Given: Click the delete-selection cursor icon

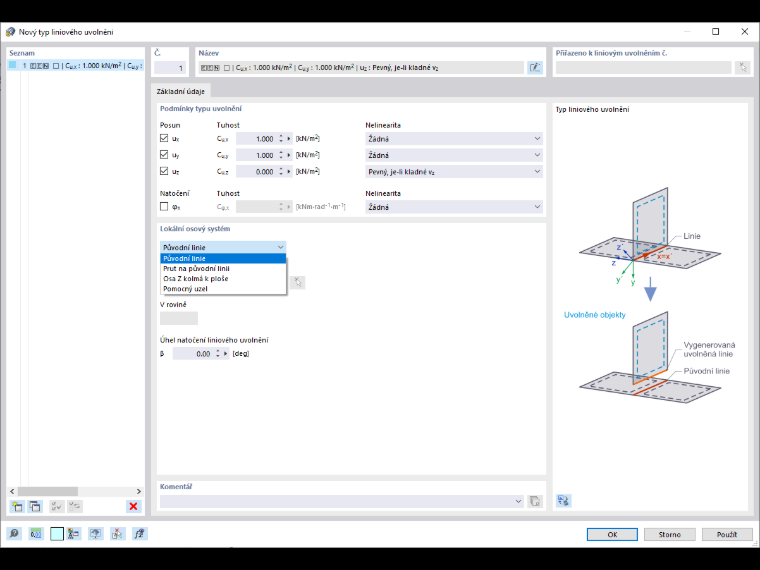Looking at the screenshot, I should (117, 534).
